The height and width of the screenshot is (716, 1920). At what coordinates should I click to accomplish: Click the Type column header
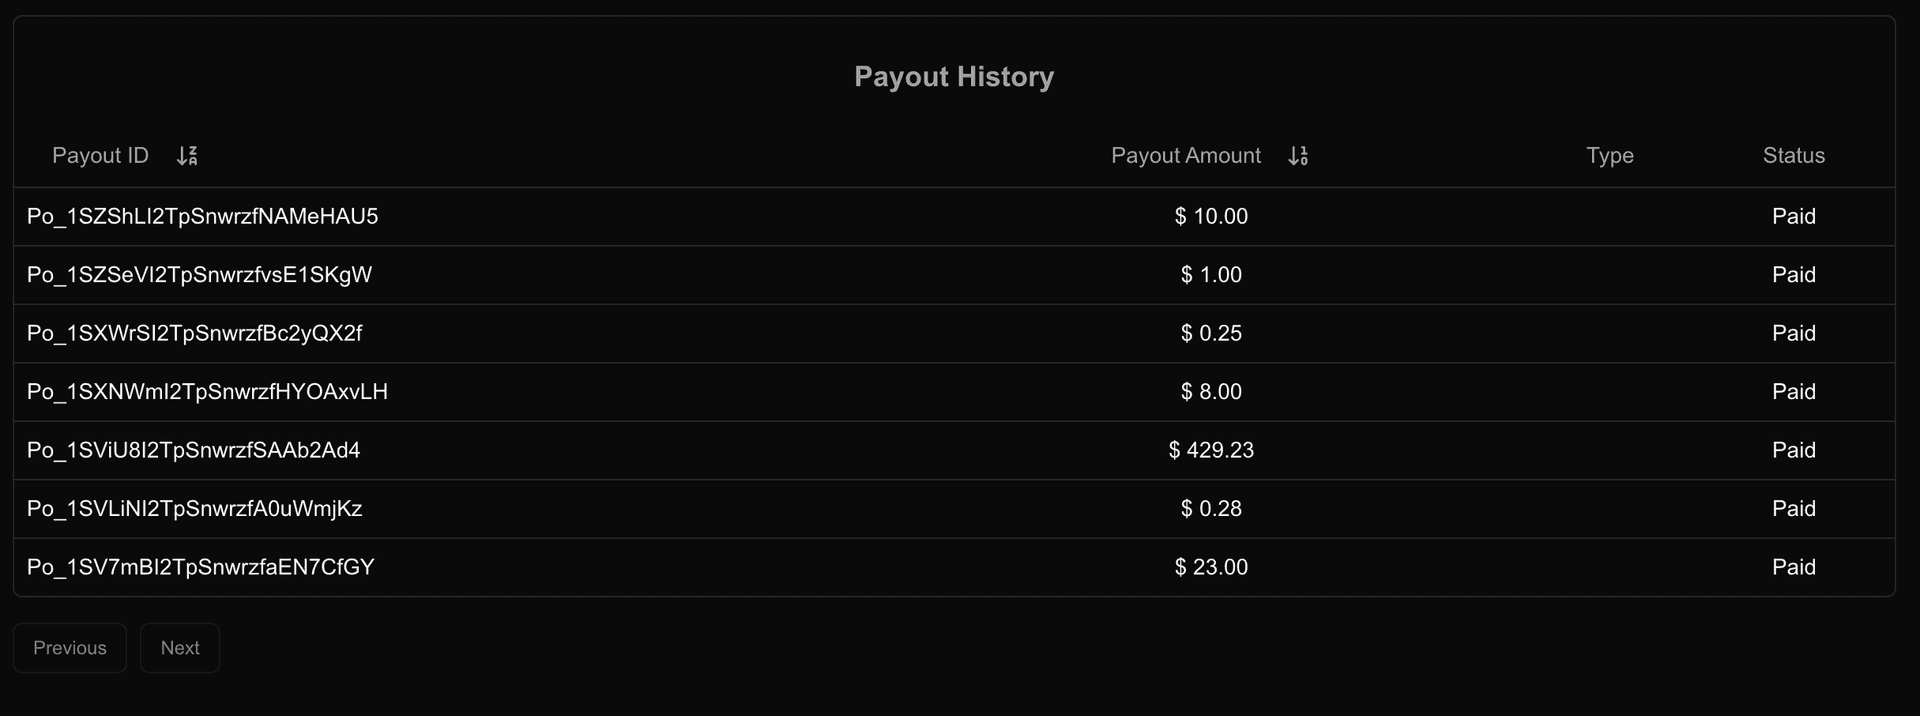pos(1610,155)
